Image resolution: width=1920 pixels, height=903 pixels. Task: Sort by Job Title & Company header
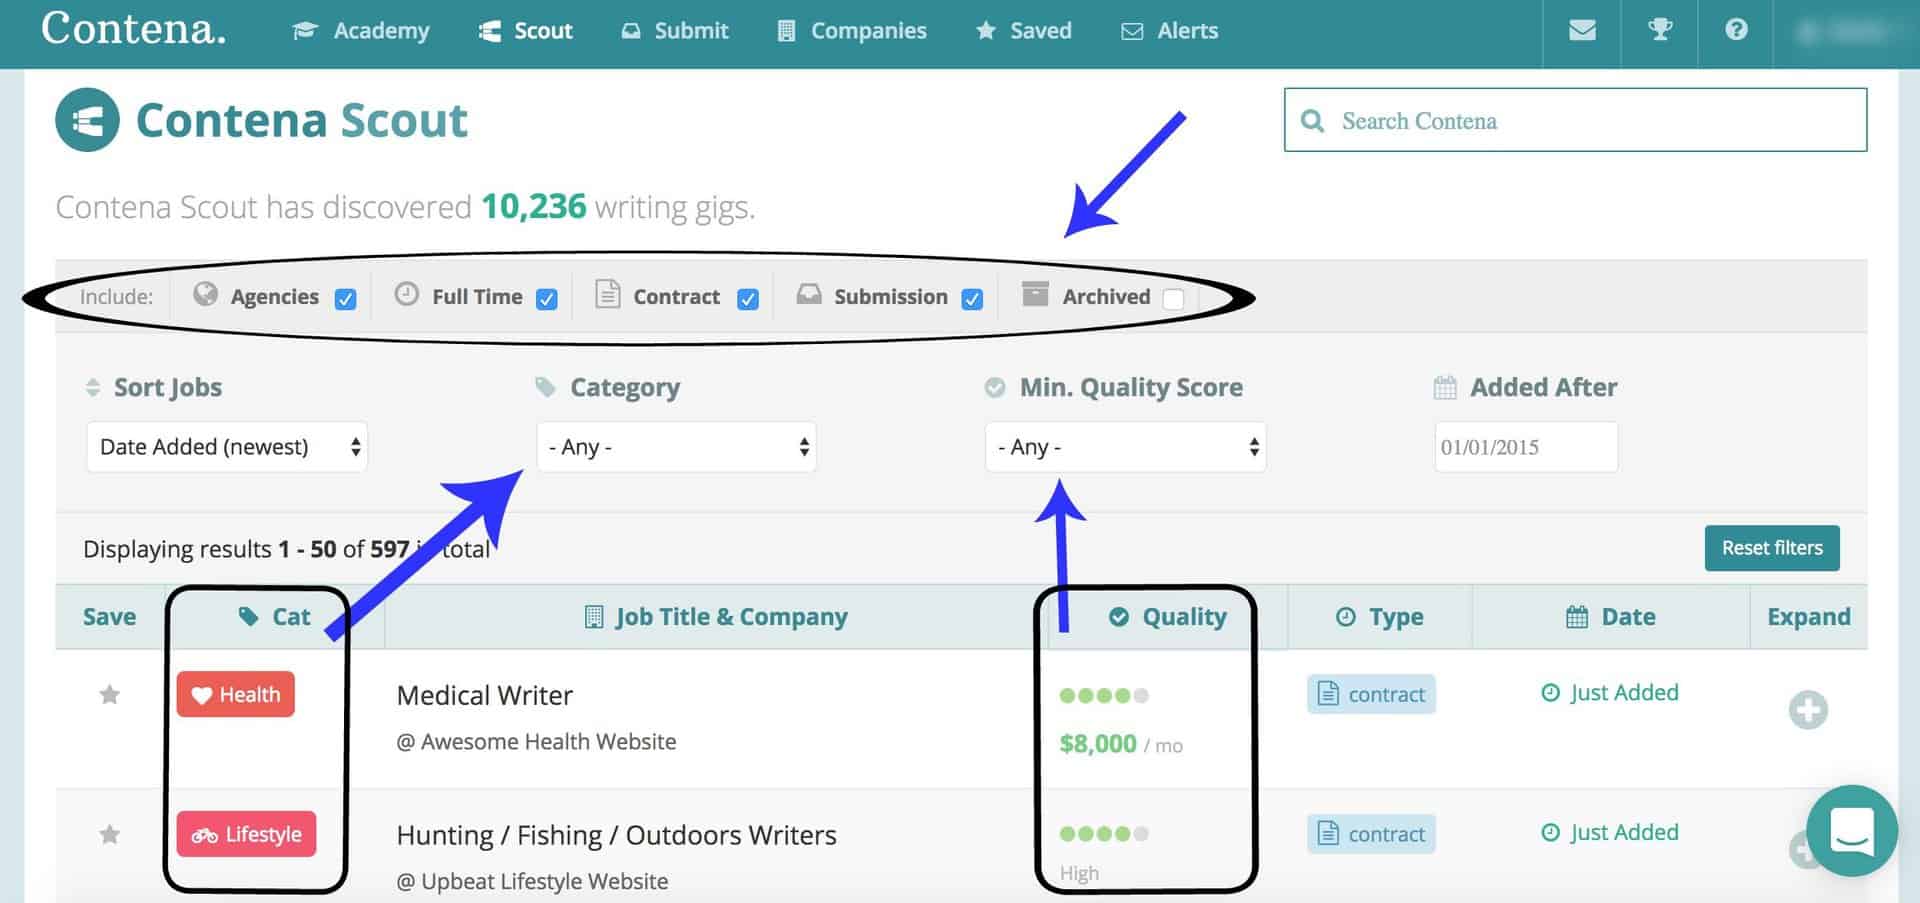(716, 617)
